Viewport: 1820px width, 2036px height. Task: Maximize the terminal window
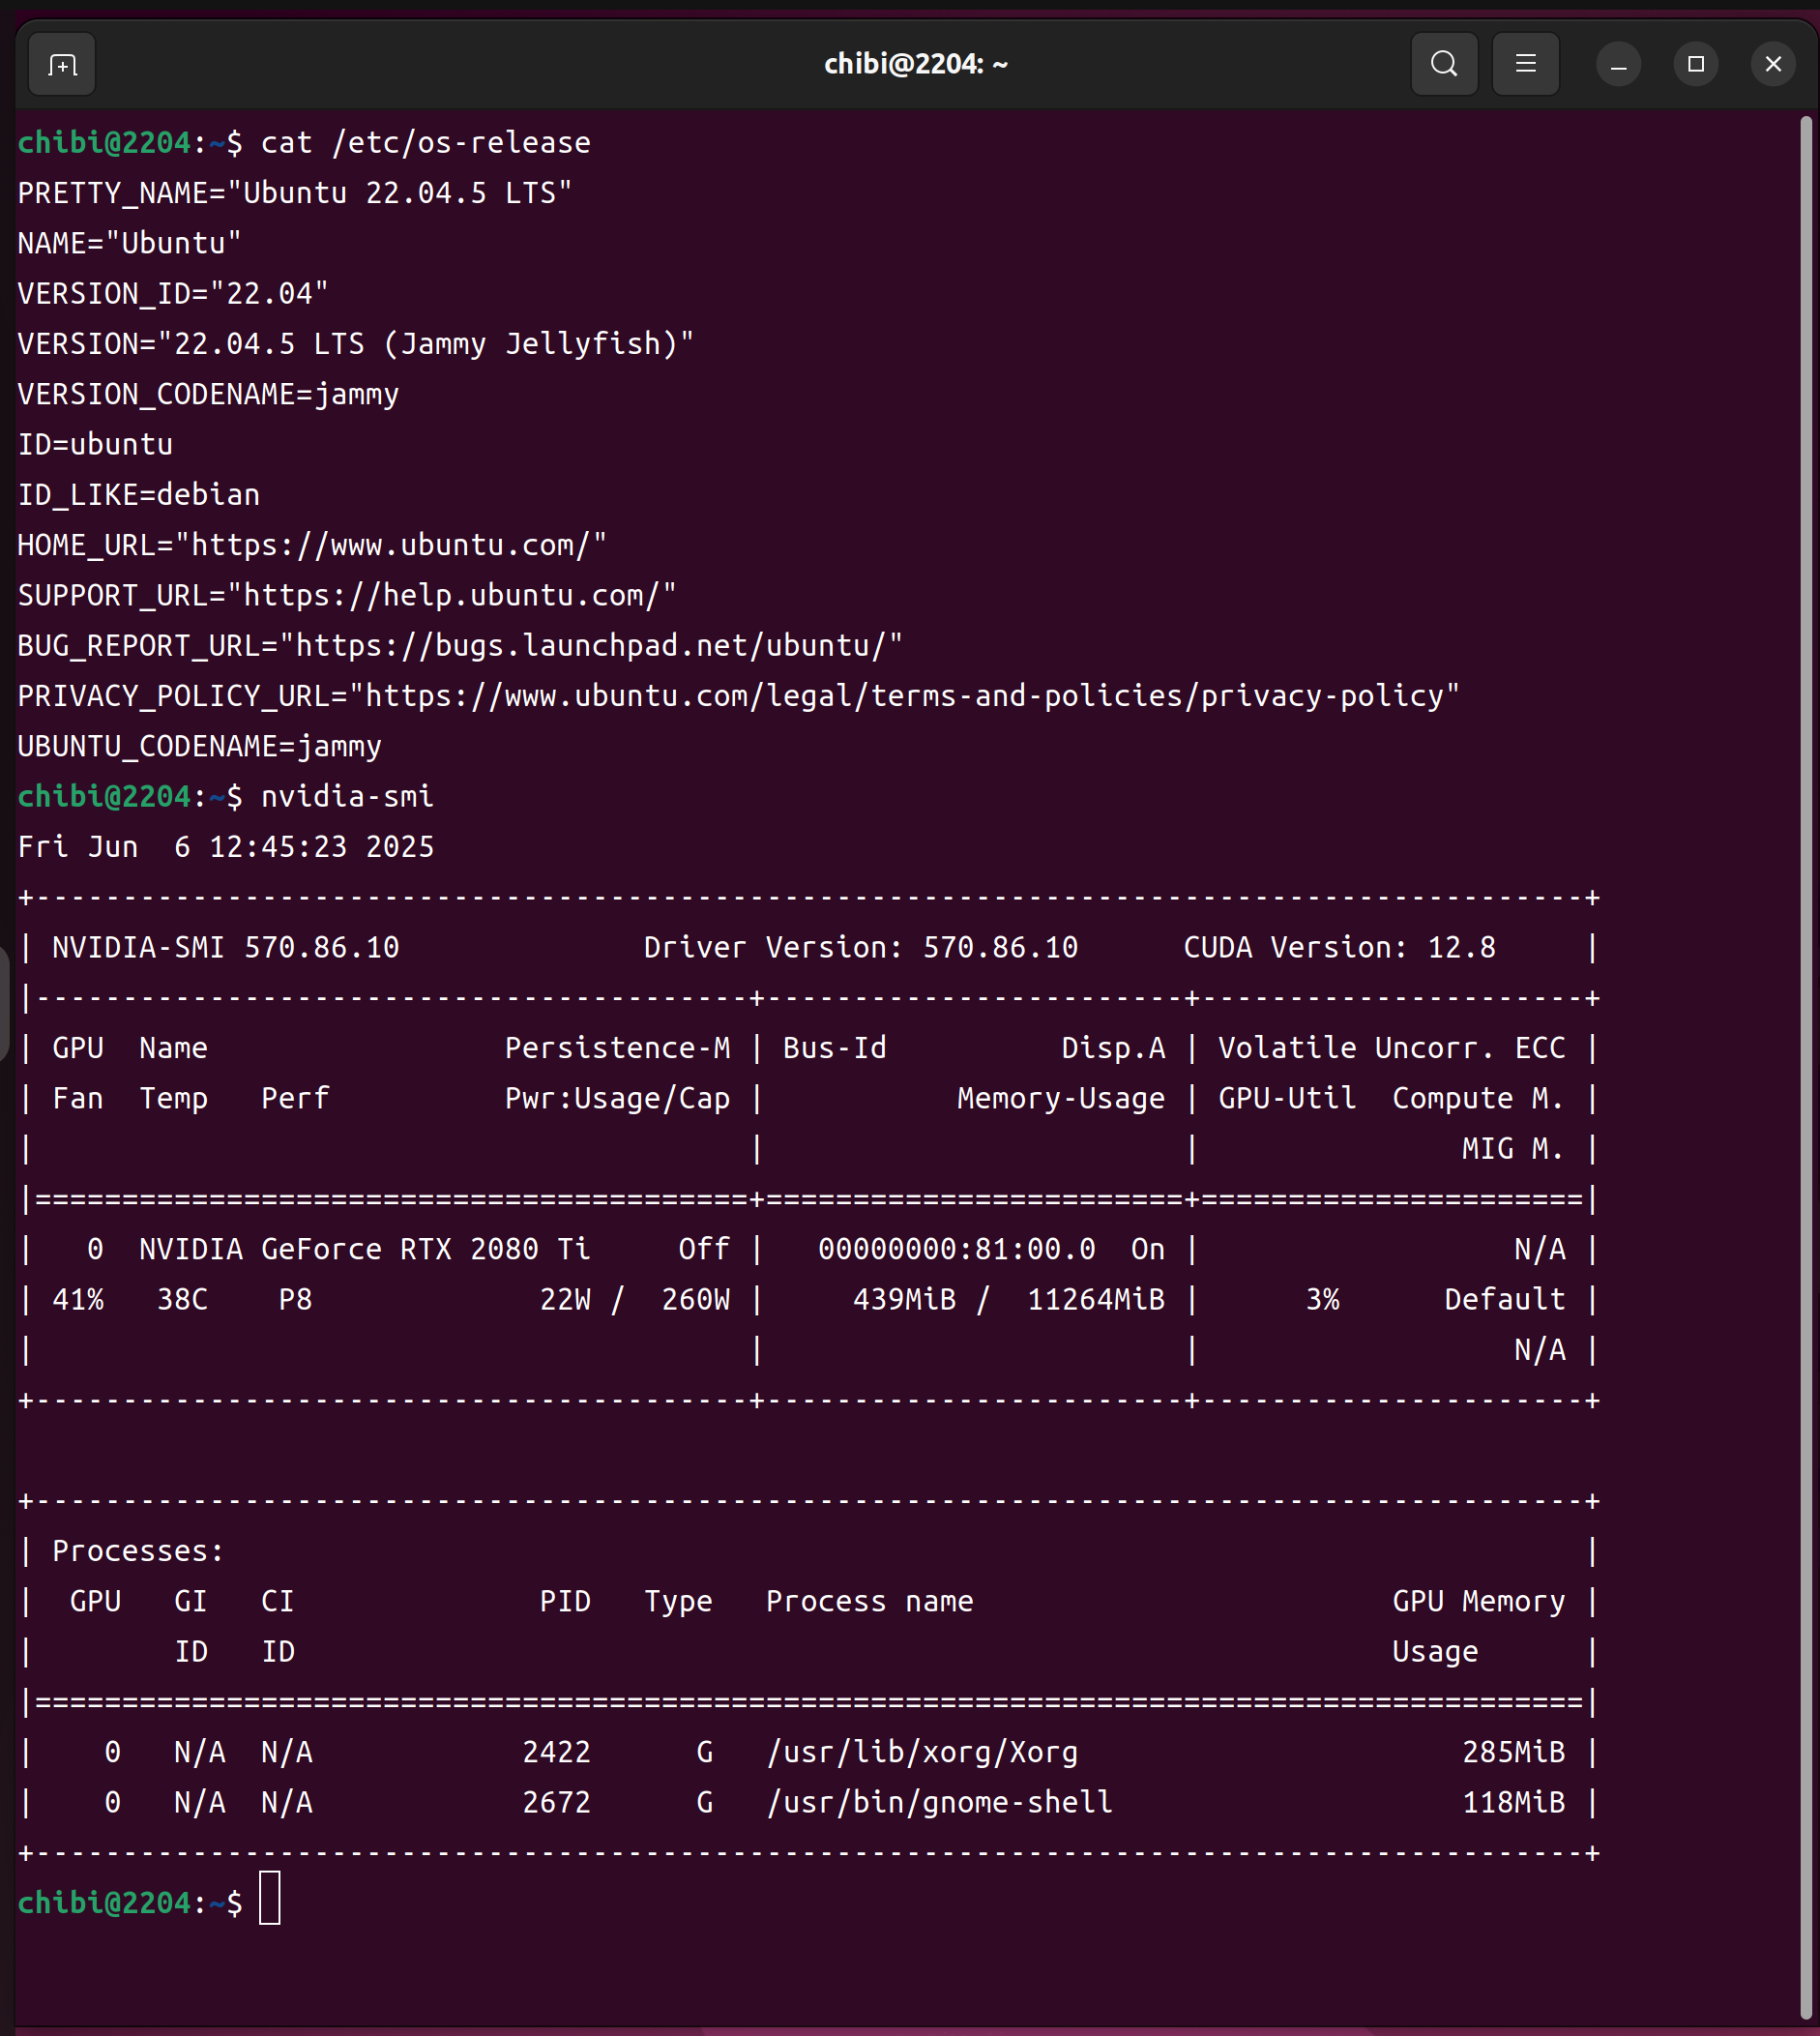pyautogui.click(x=1695, y=65)
